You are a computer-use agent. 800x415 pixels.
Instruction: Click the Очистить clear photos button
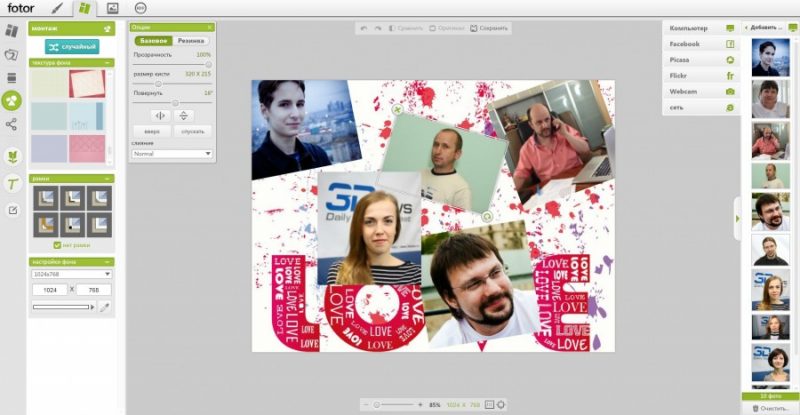click(x=770, y=408)
